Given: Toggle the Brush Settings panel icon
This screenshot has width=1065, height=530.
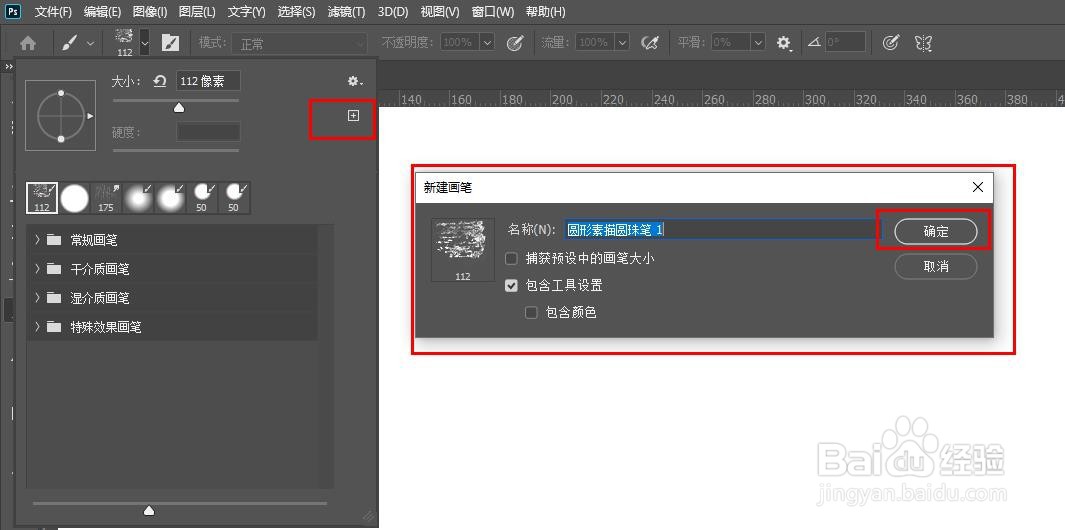Looking at the screenshot, I should (x=170, y=43).
